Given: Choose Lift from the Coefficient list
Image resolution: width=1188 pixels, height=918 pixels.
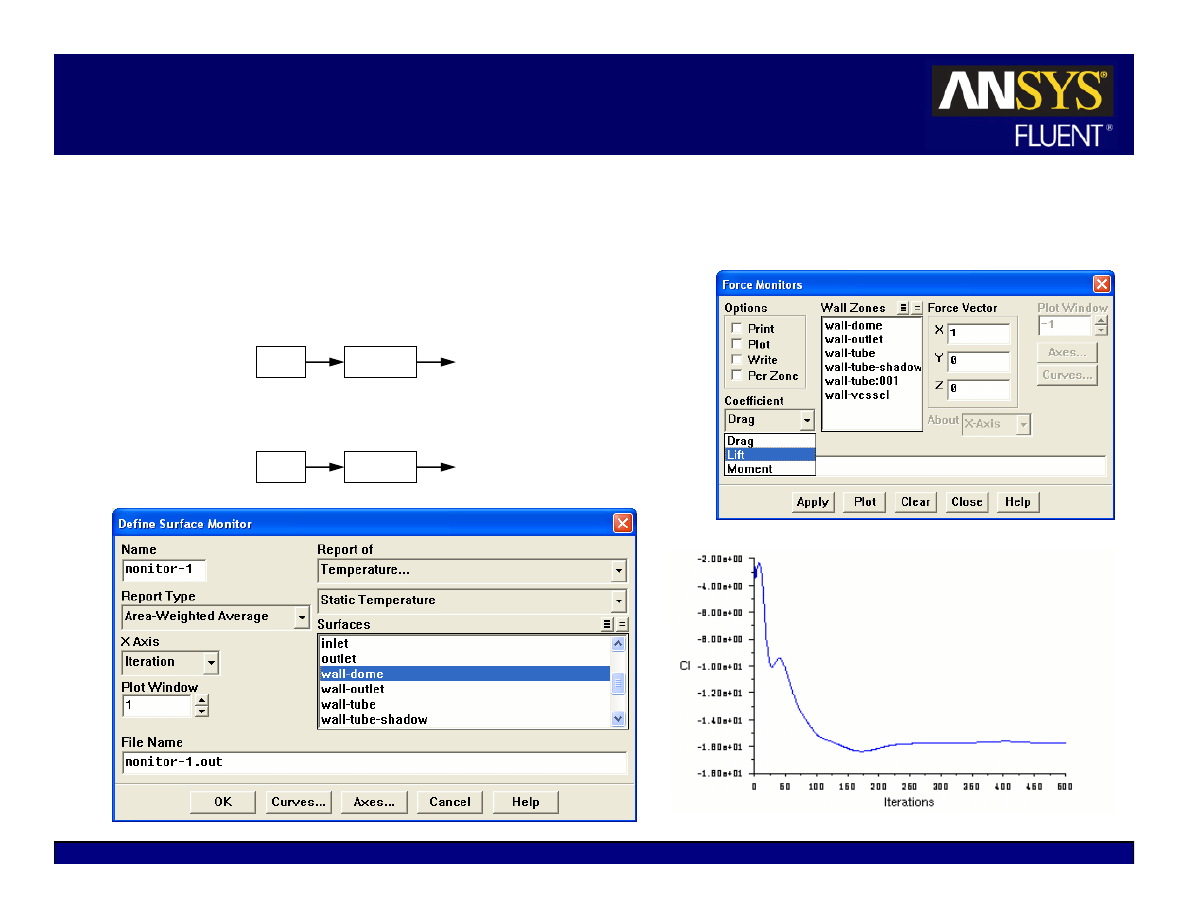Looking at the screenshot, I should click(769, 455).
